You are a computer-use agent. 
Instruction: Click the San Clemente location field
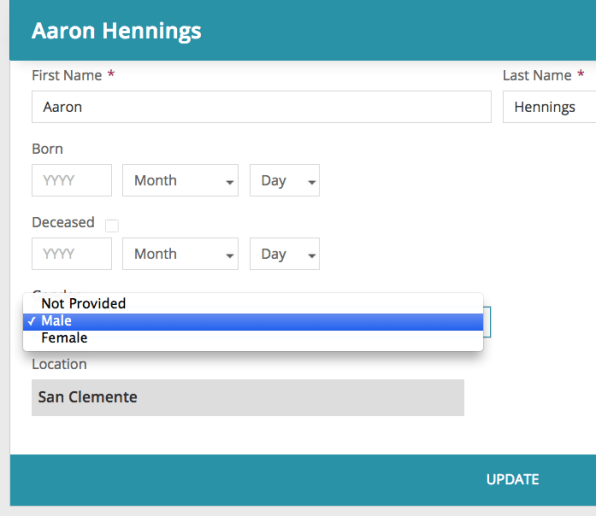[248, 397]
